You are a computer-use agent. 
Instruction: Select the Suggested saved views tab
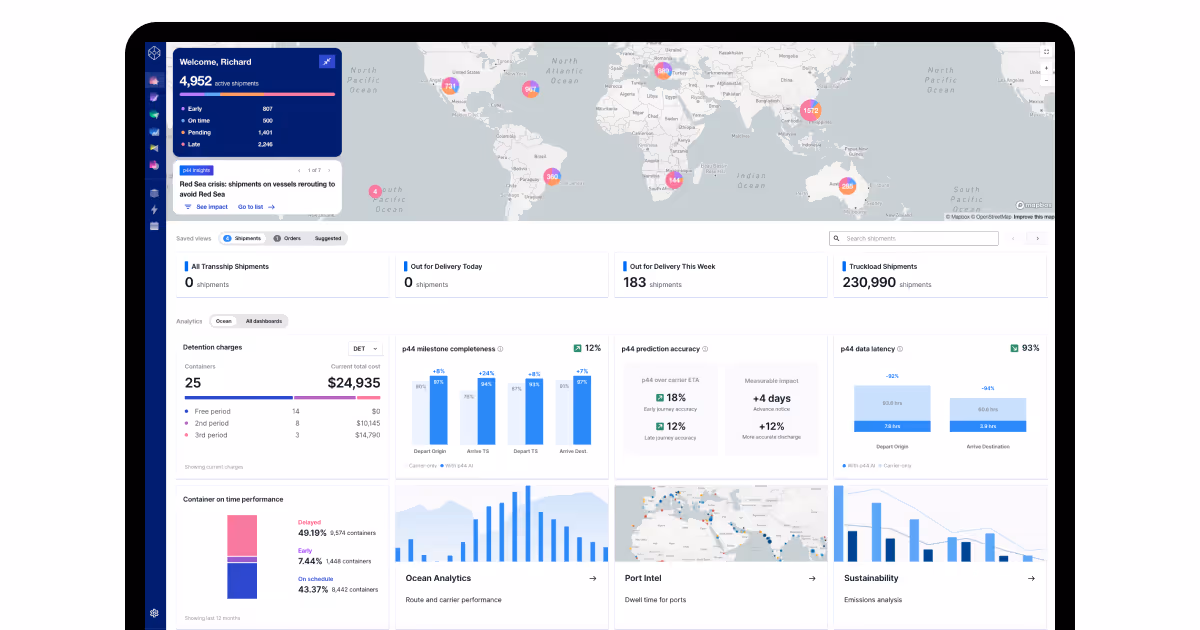(328, 238)
